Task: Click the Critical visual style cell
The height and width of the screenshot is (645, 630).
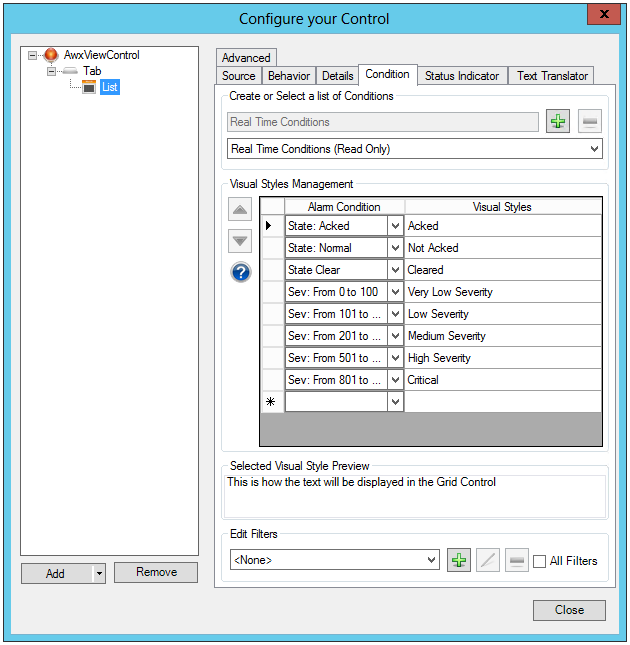Action: point(502,380)
